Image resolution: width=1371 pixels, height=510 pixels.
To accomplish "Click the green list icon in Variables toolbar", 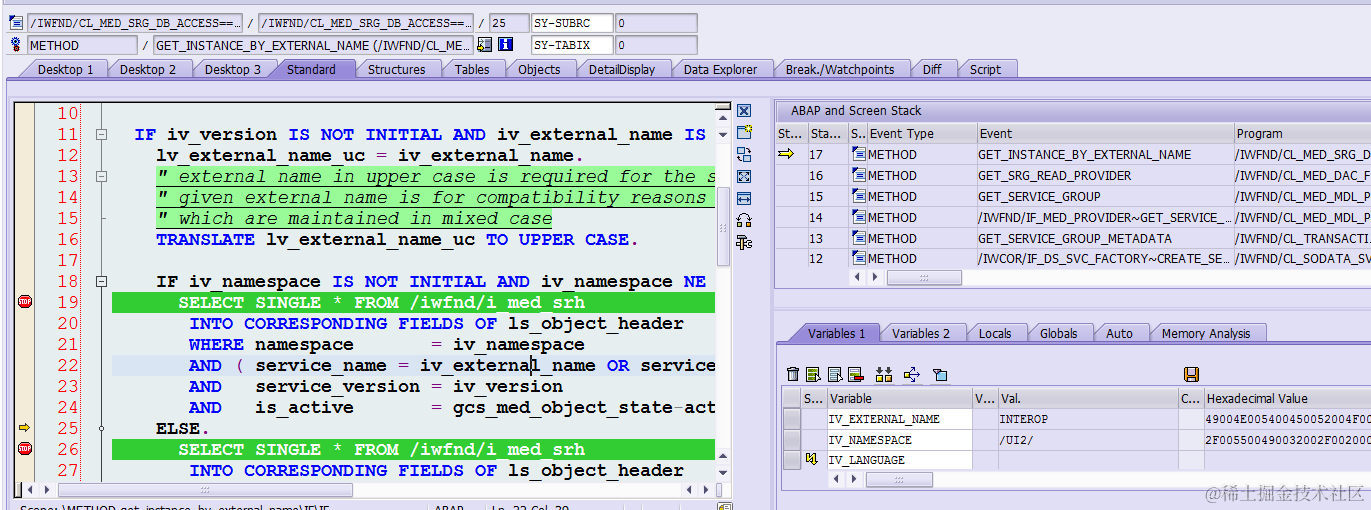I will click(814, 374).
